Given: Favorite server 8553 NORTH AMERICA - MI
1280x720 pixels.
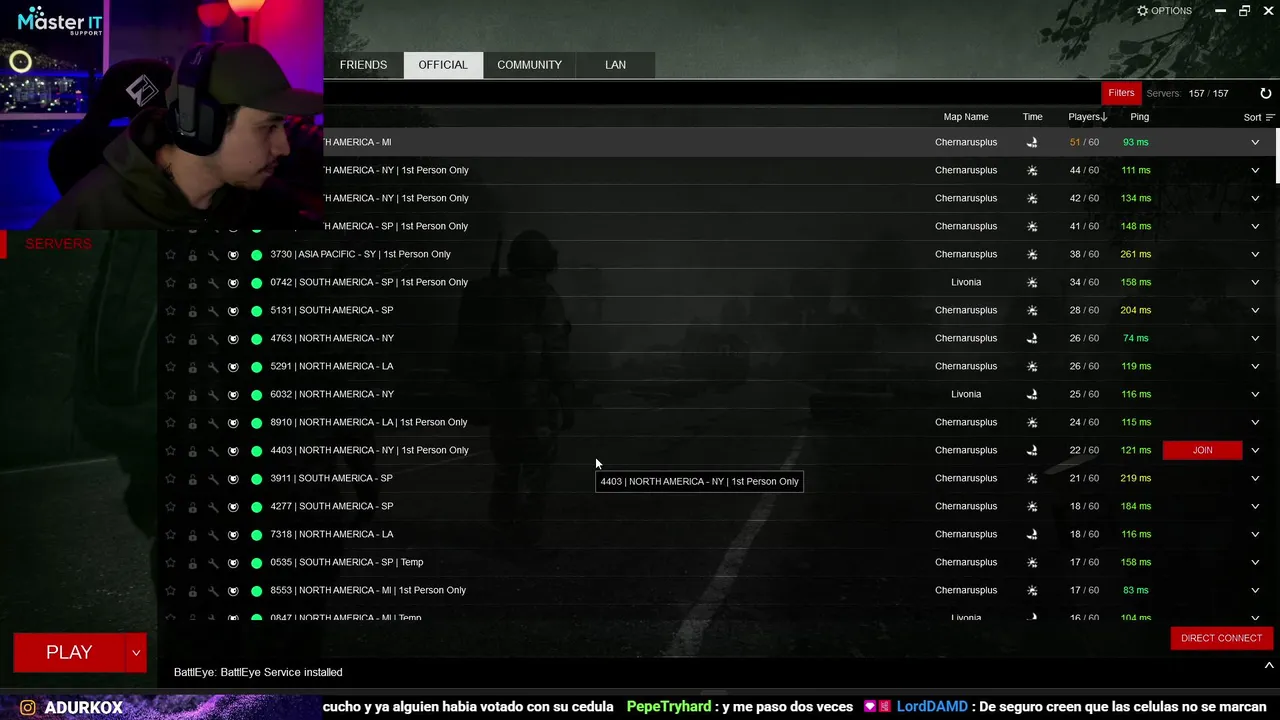Looking at the screenshot, I should (170, 590).
